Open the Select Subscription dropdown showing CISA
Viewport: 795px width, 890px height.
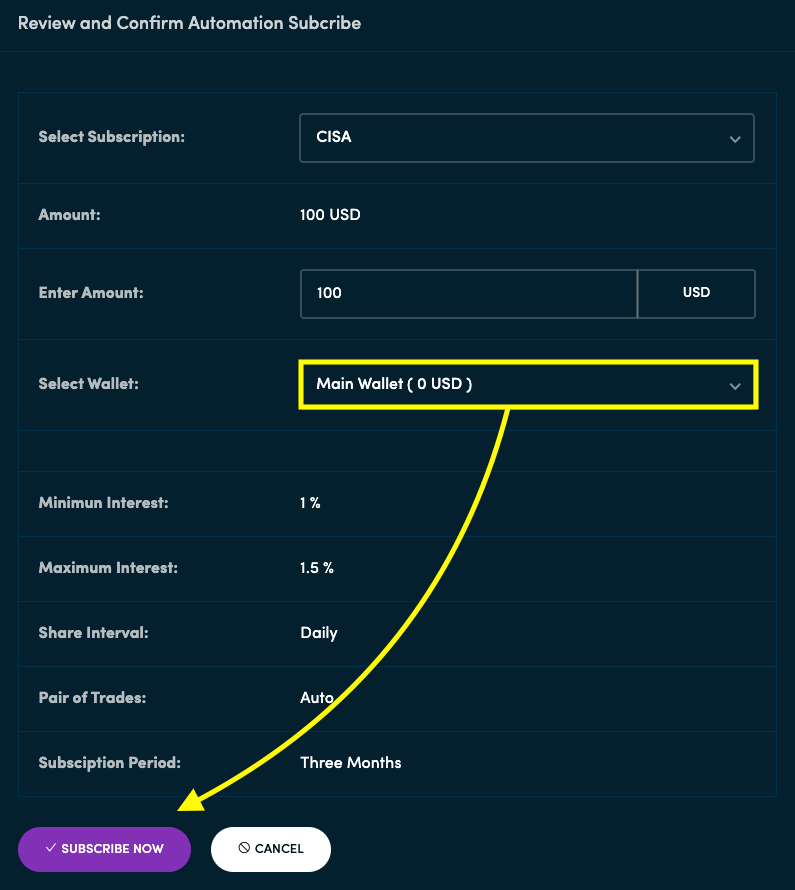(527, 138)
